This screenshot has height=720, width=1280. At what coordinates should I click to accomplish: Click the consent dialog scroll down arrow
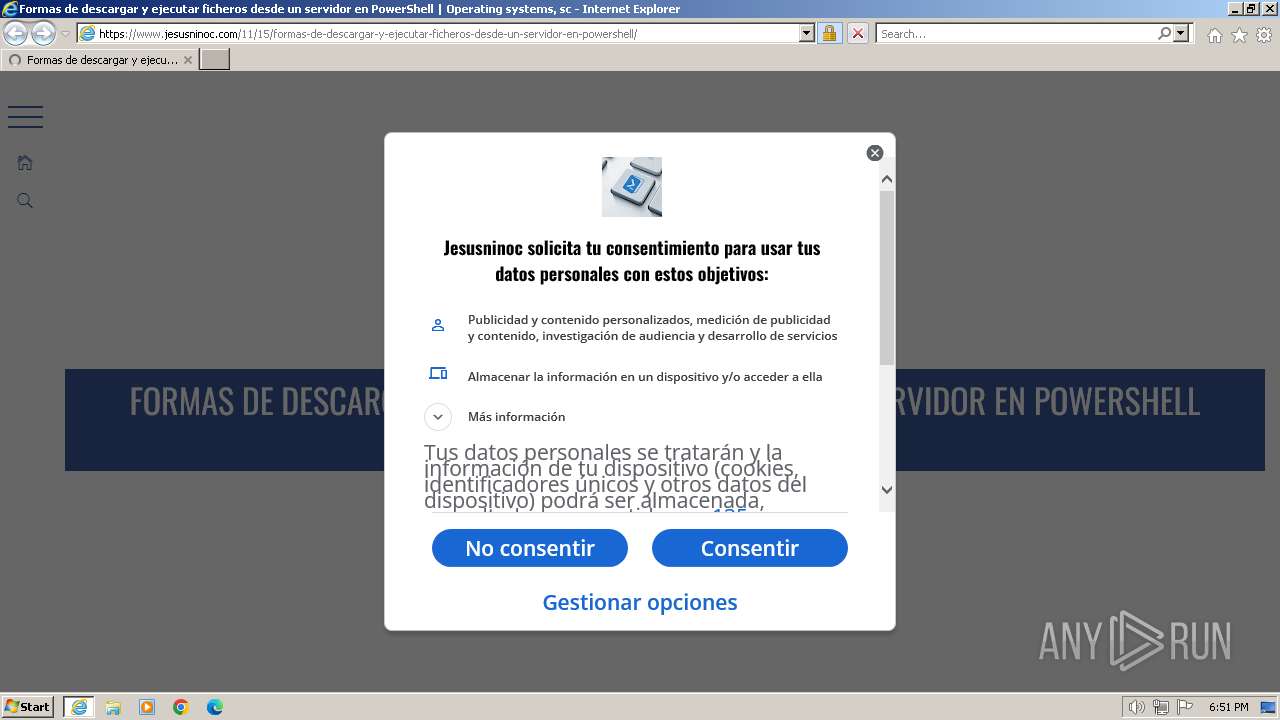tap(887, 490)
